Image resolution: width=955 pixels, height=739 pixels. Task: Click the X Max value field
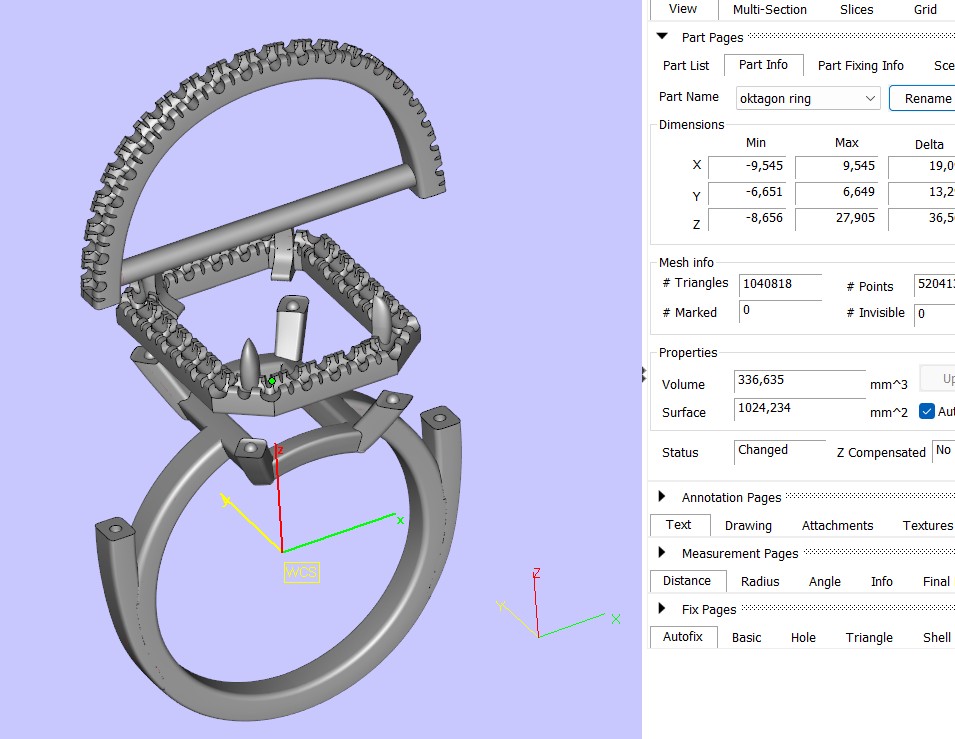[836, 166]
